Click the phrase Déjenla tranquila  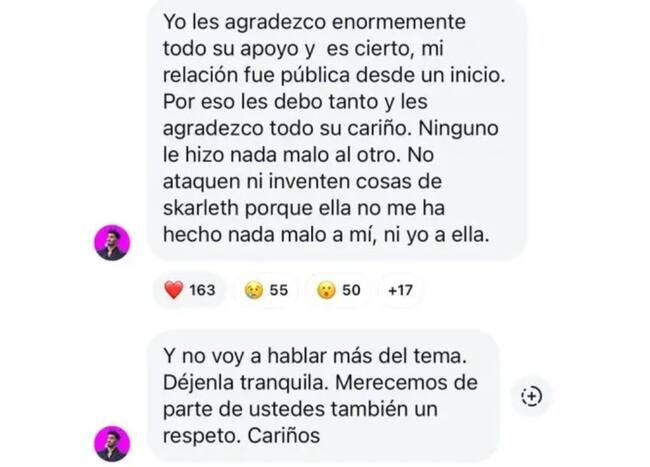[246, 383]
